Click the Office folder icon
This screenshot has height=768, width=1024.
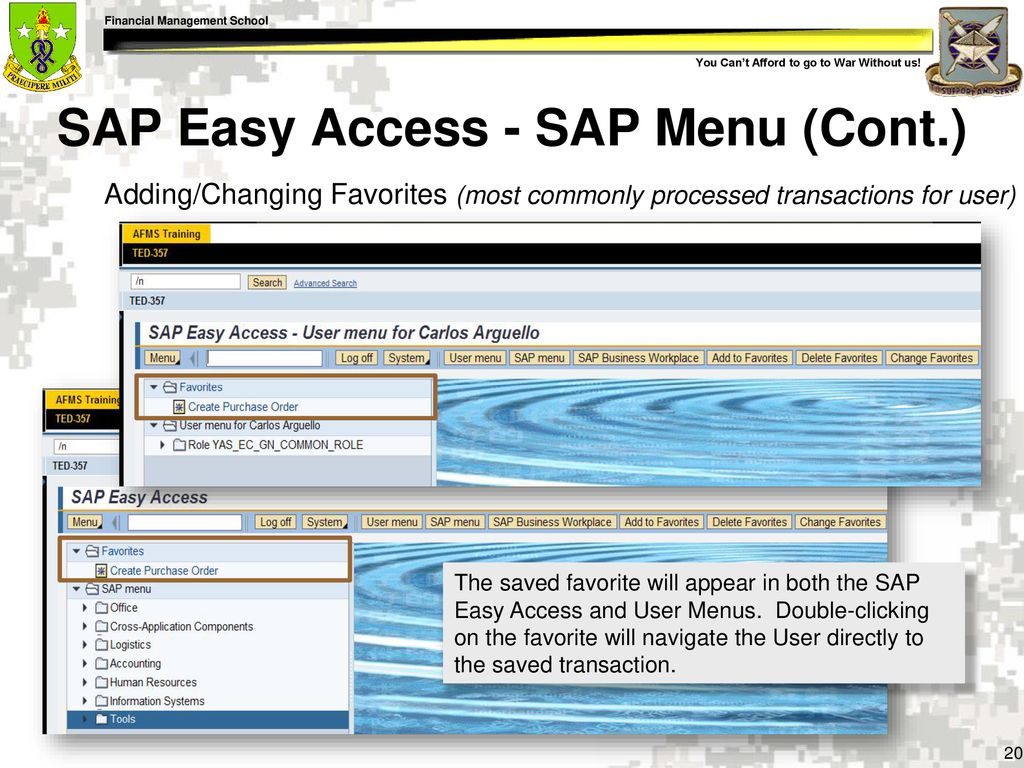pos(101,607)
